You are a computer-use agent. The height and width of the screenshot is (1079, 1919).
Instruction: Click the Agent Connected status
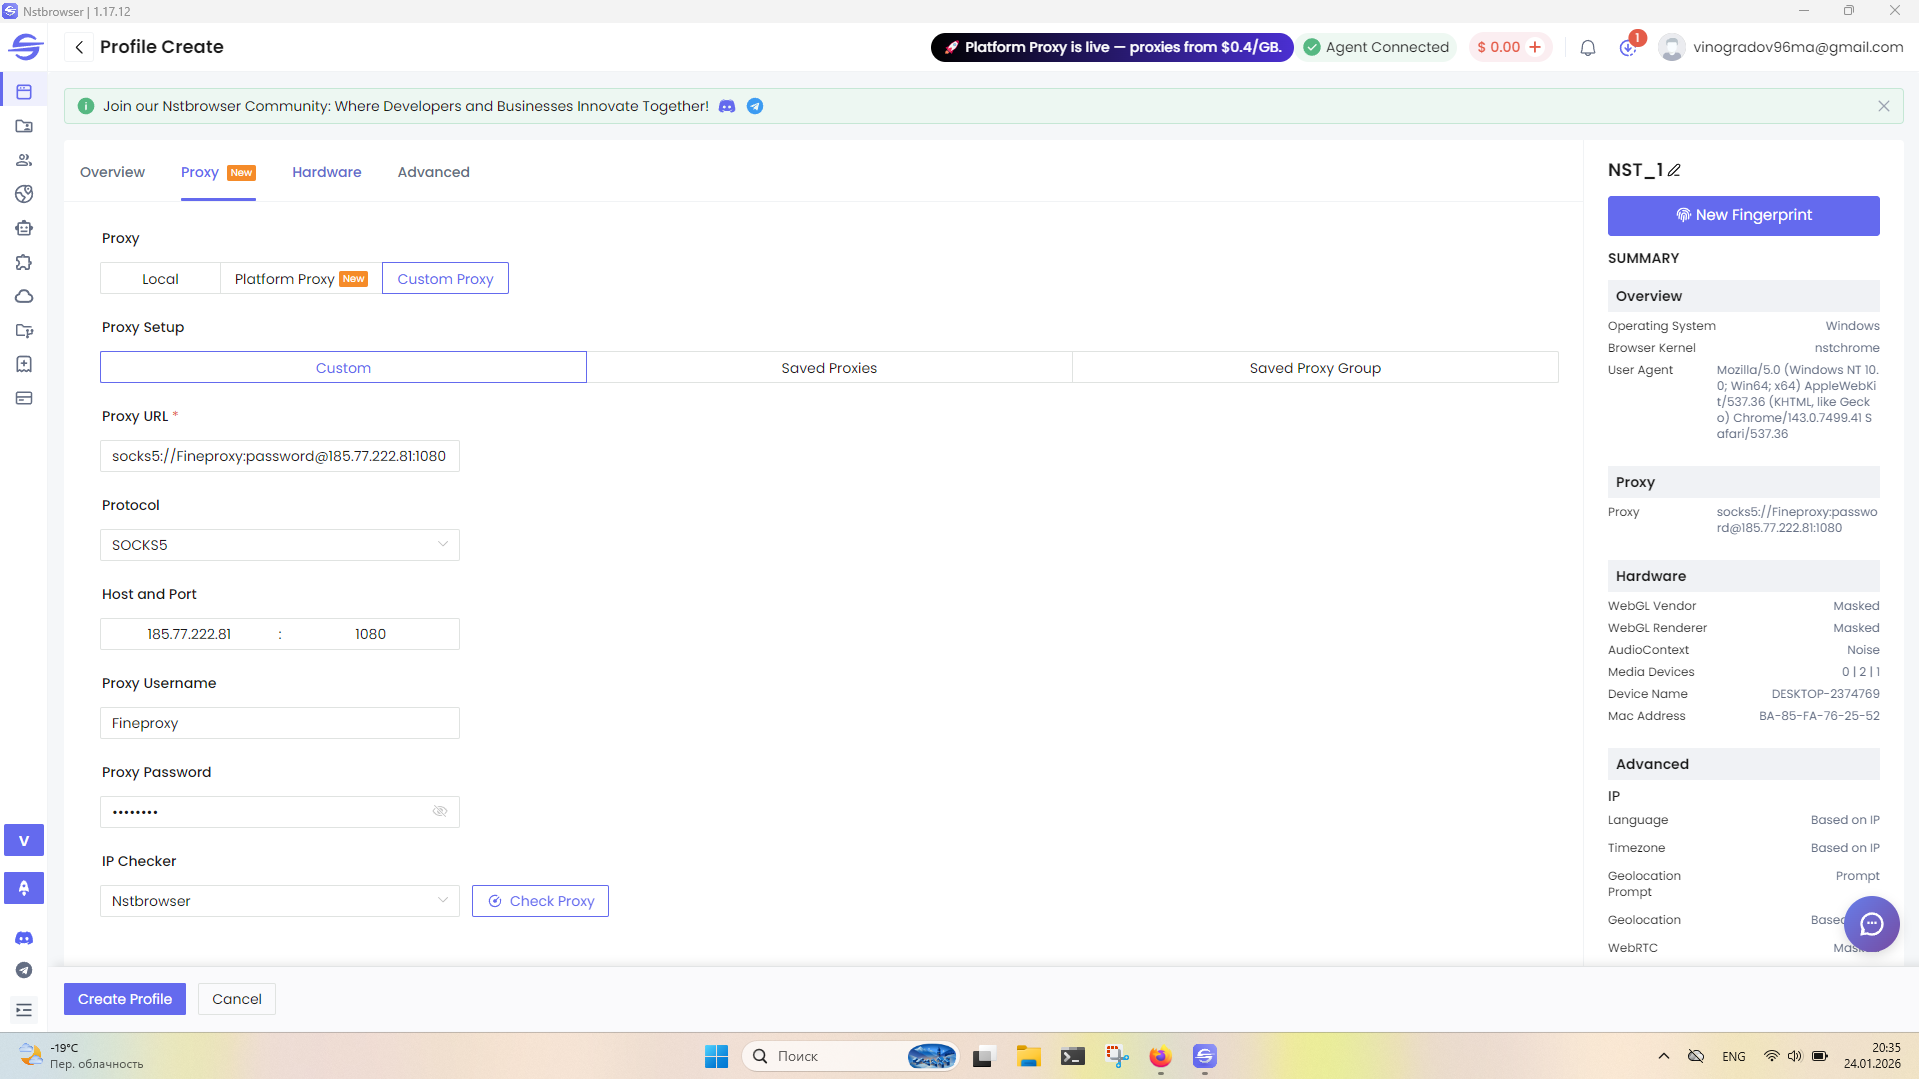[x=1377, y=47]
